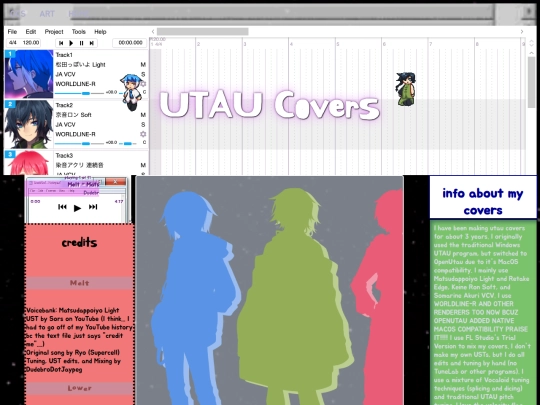Skip to next song in music player
This screenshot has height=405, width=540.
[93, 207]
